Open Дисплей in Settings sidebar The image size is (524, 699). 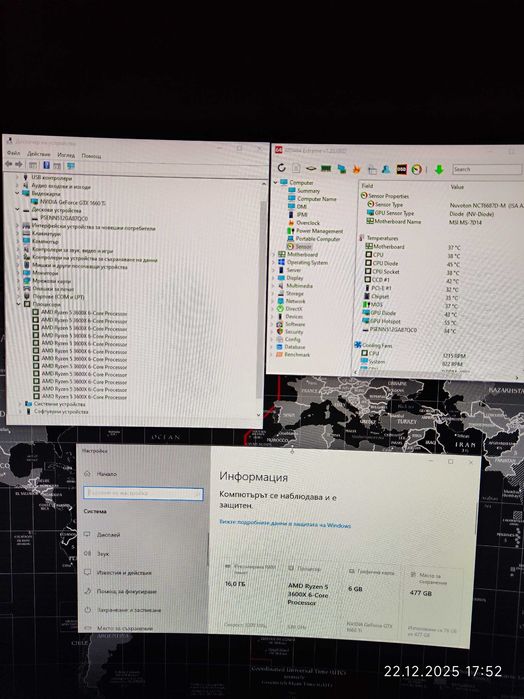pyautogui.click(x=103, y=534)
